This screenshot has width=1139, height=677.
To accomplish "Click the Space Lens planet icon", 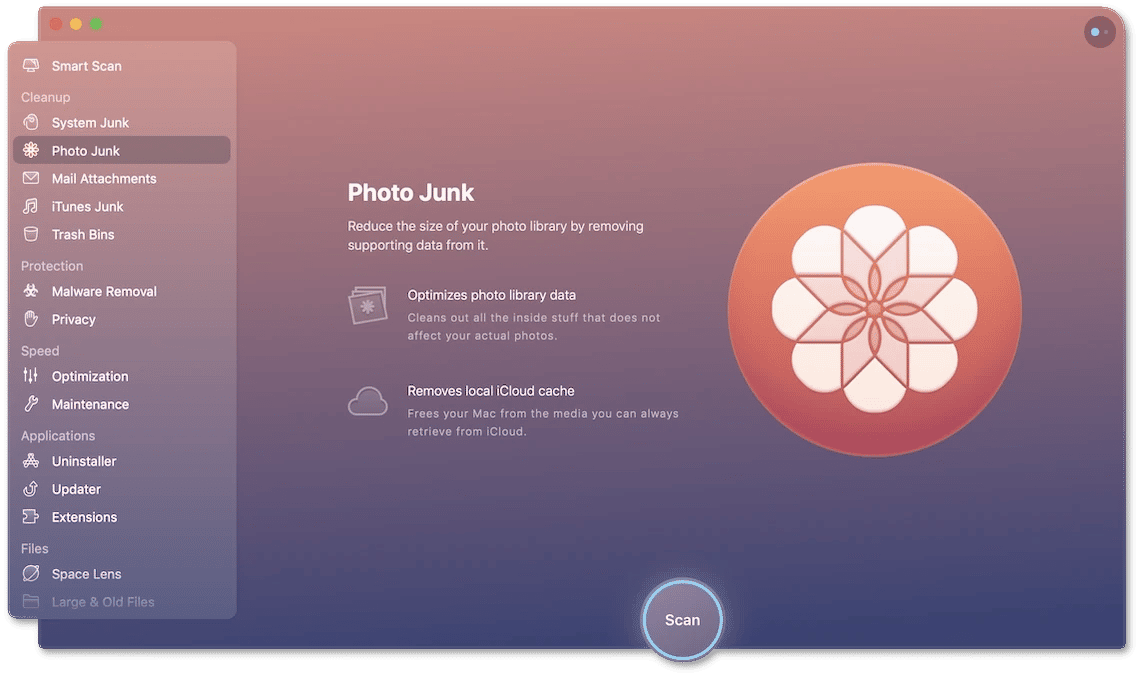I will point(31,573).
